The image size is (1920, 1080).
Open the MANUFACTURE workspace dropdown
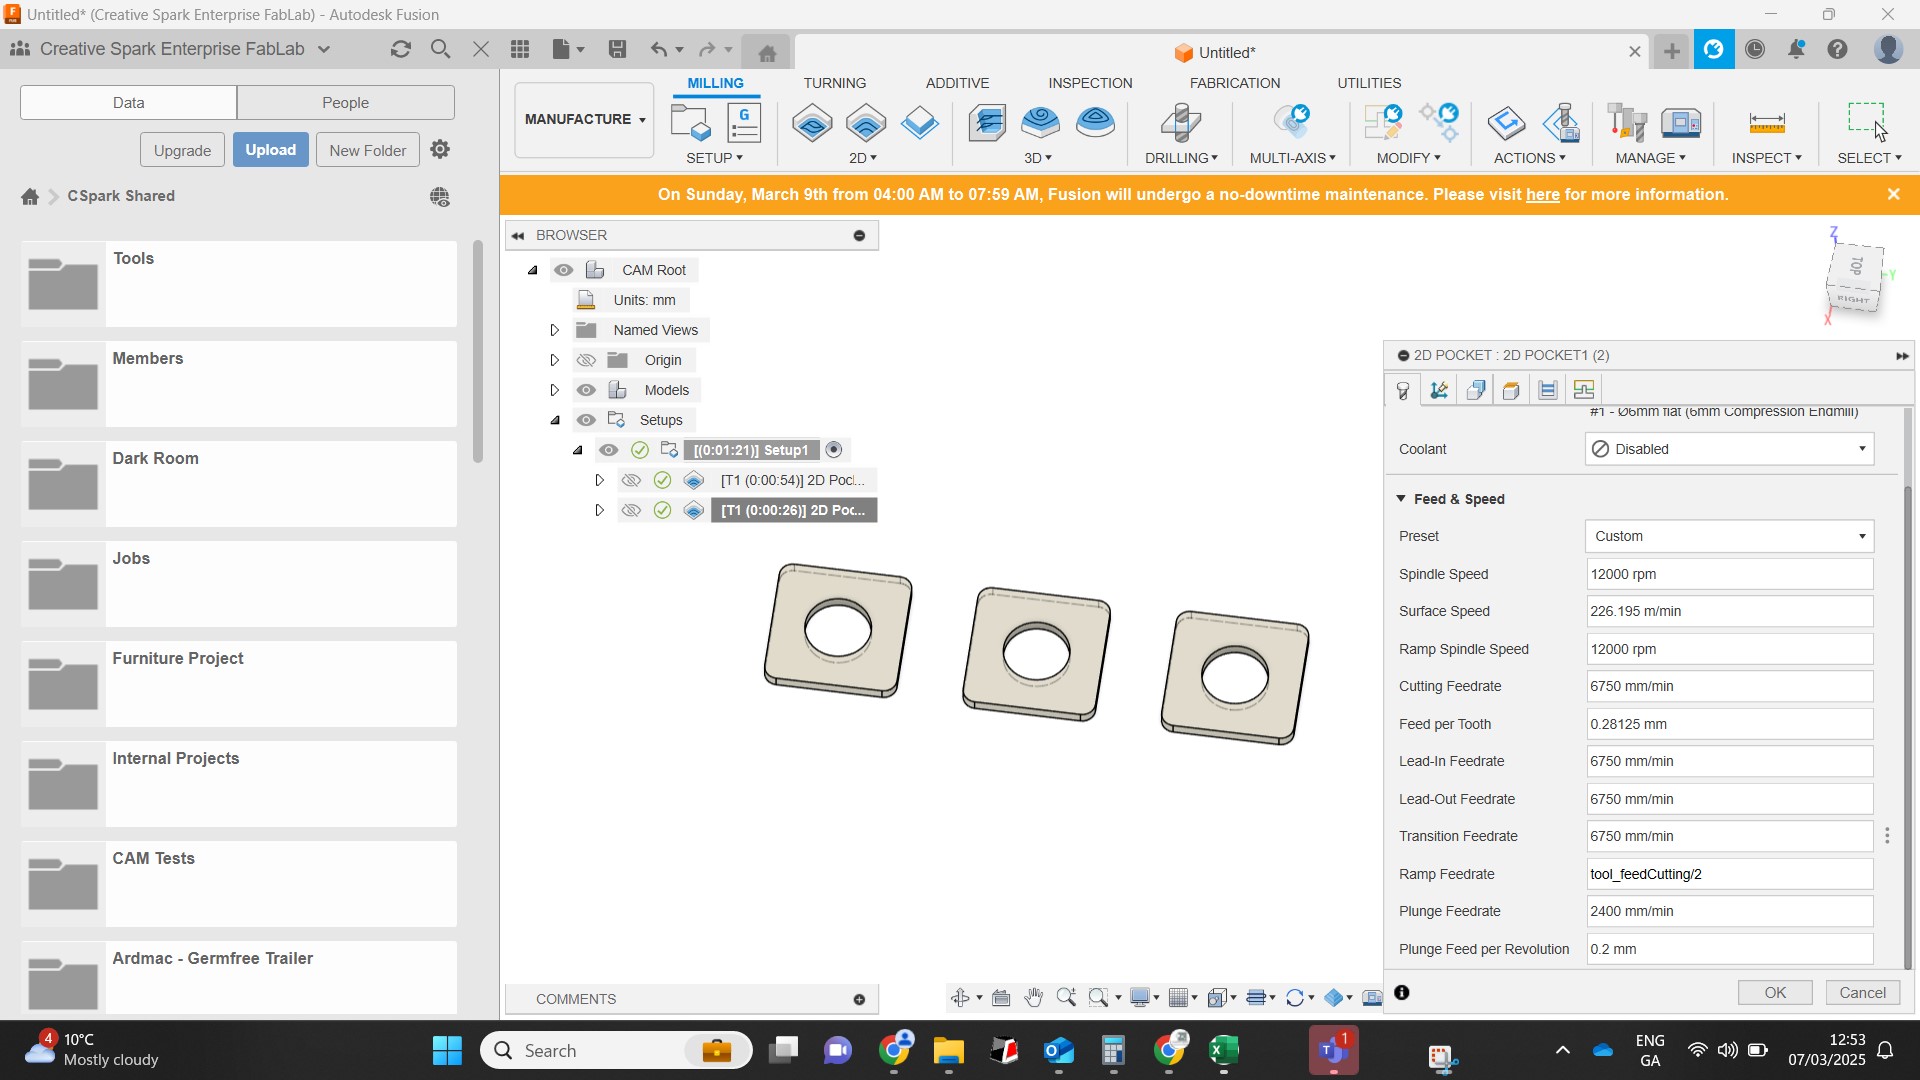tap(584, 119)
